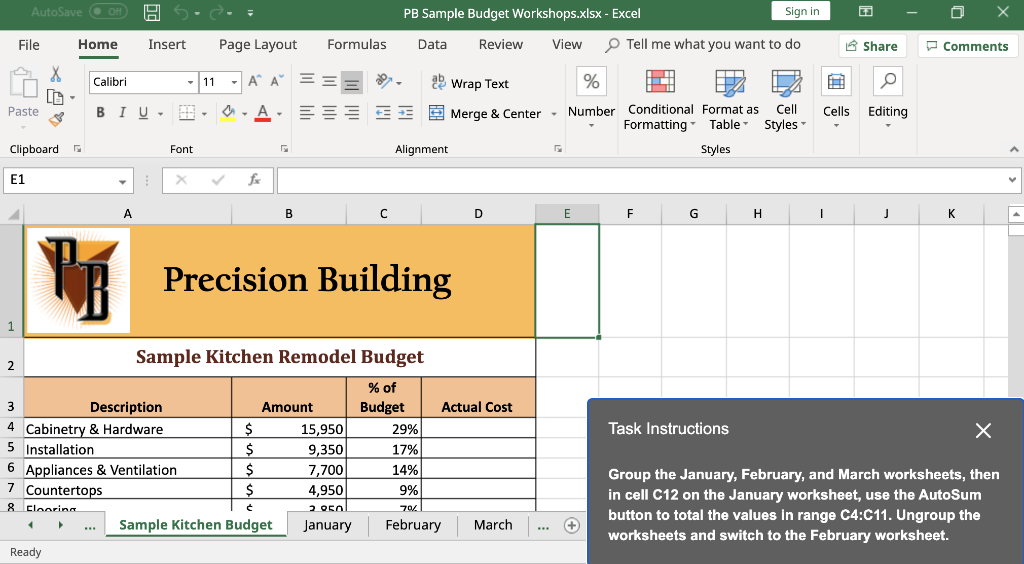Open Alignment settings dialog launcher
The height and width of the screenshot is (564, 1024).
tap(558, 149)
